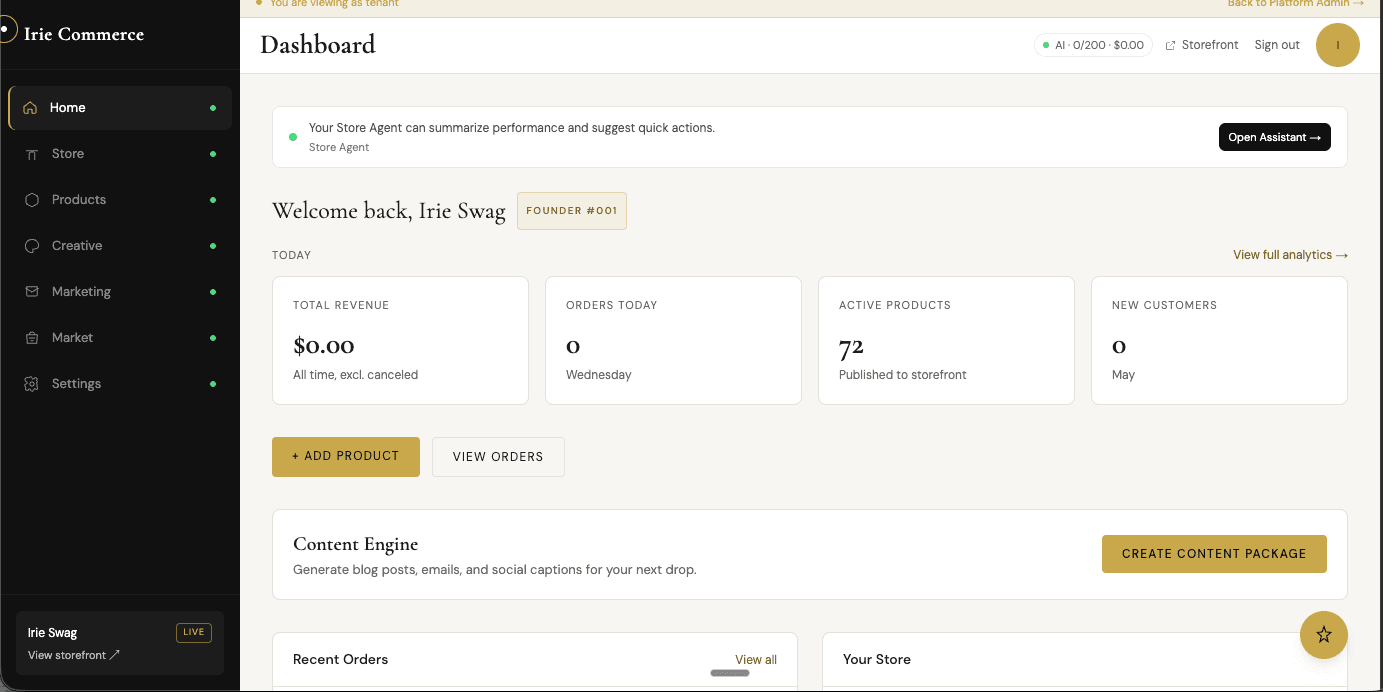Click Published to storefront text
Viewport: 1383px width, 692px height.
click(903, 375)
